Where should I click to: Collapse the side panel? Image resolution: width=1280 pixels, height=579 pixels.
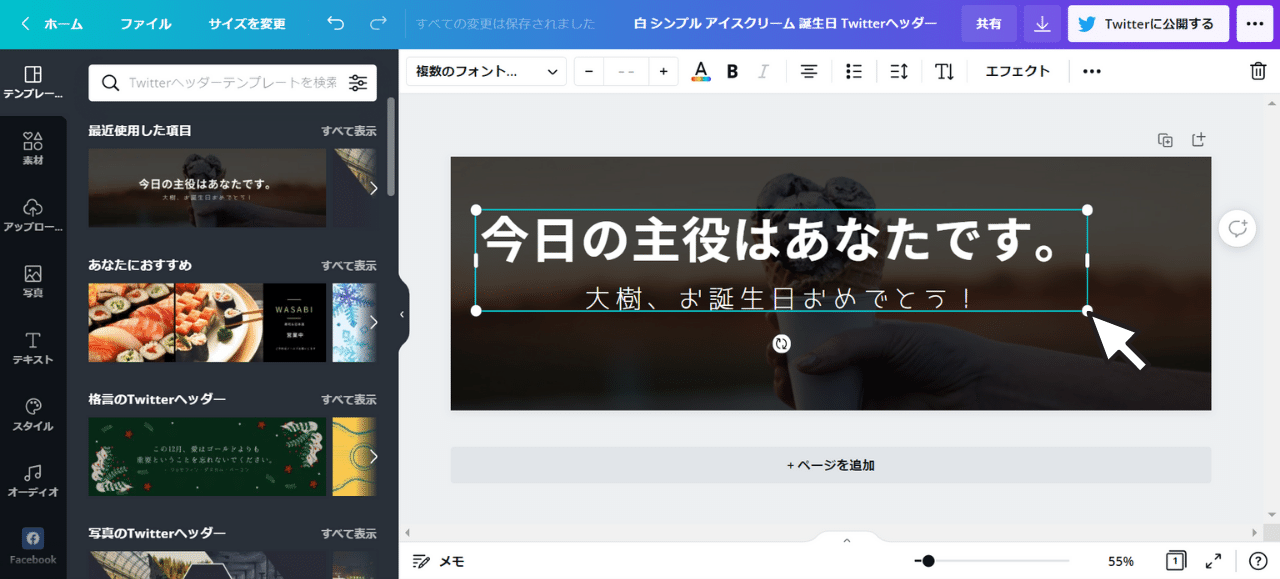pos(402,314)
